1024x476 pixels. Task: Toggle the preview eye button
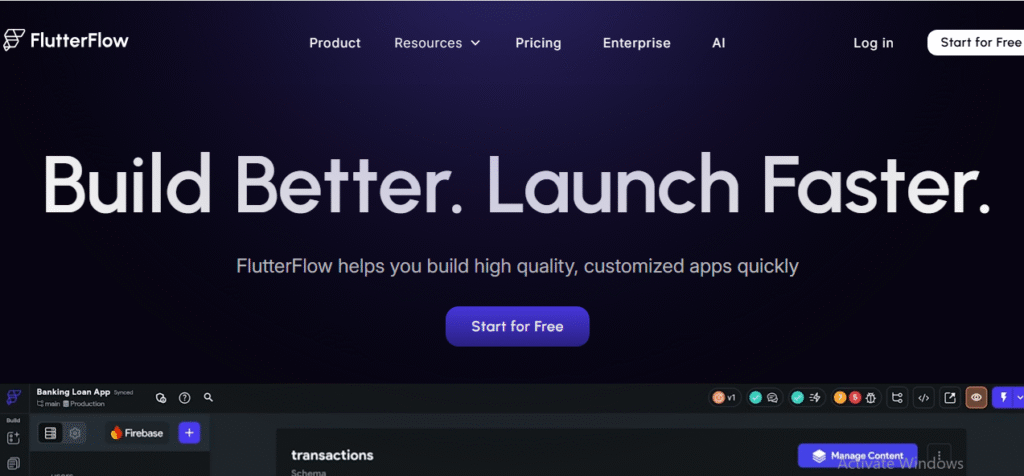point(976,398)
